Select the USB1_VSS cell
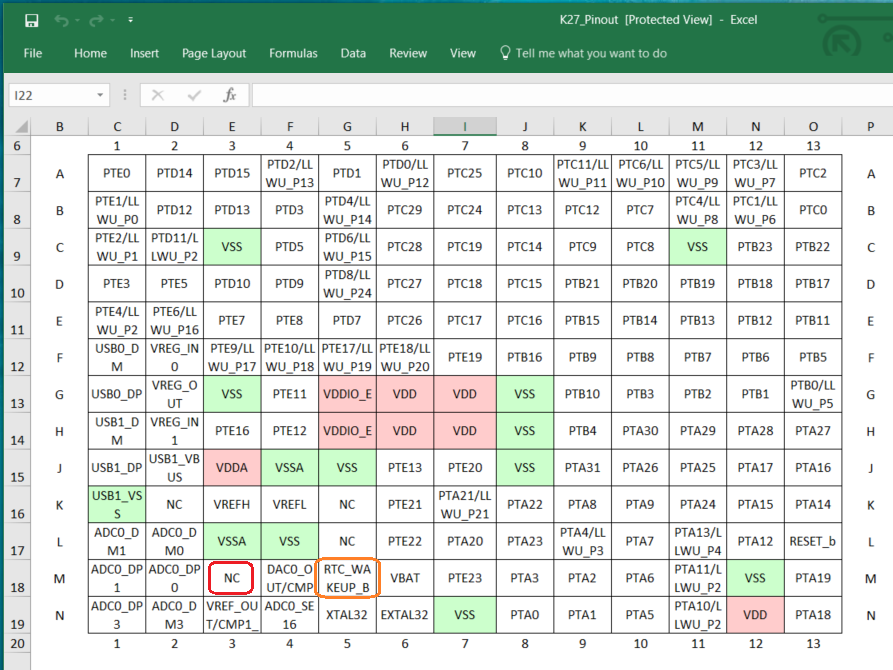 [117, 504]
